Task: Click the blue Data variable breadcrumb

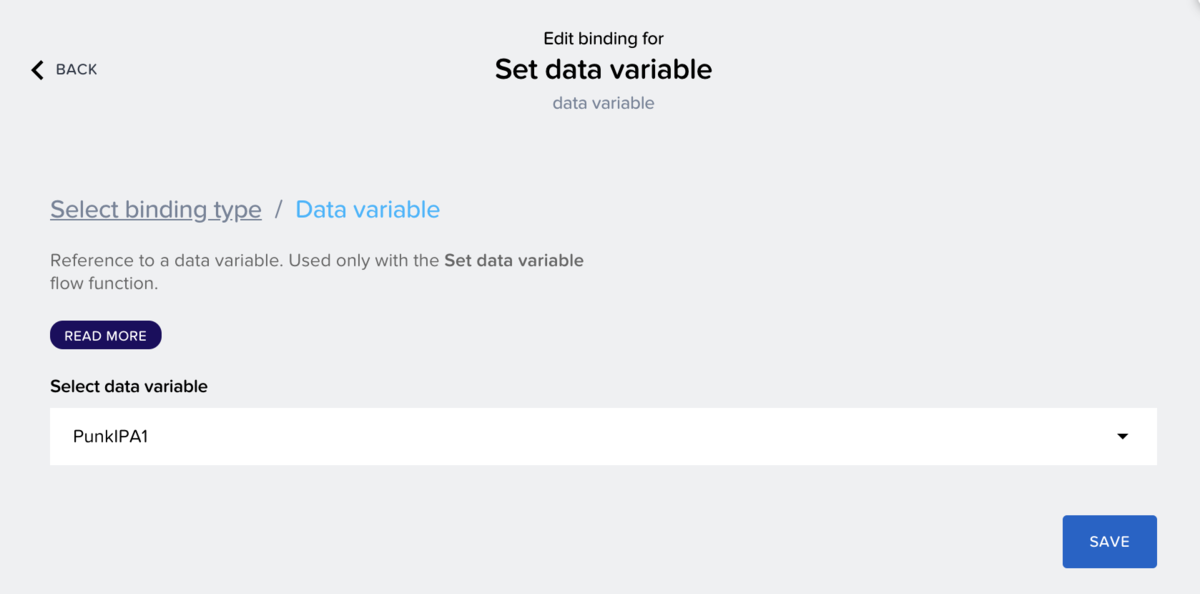Action: [x=367, y=210]
